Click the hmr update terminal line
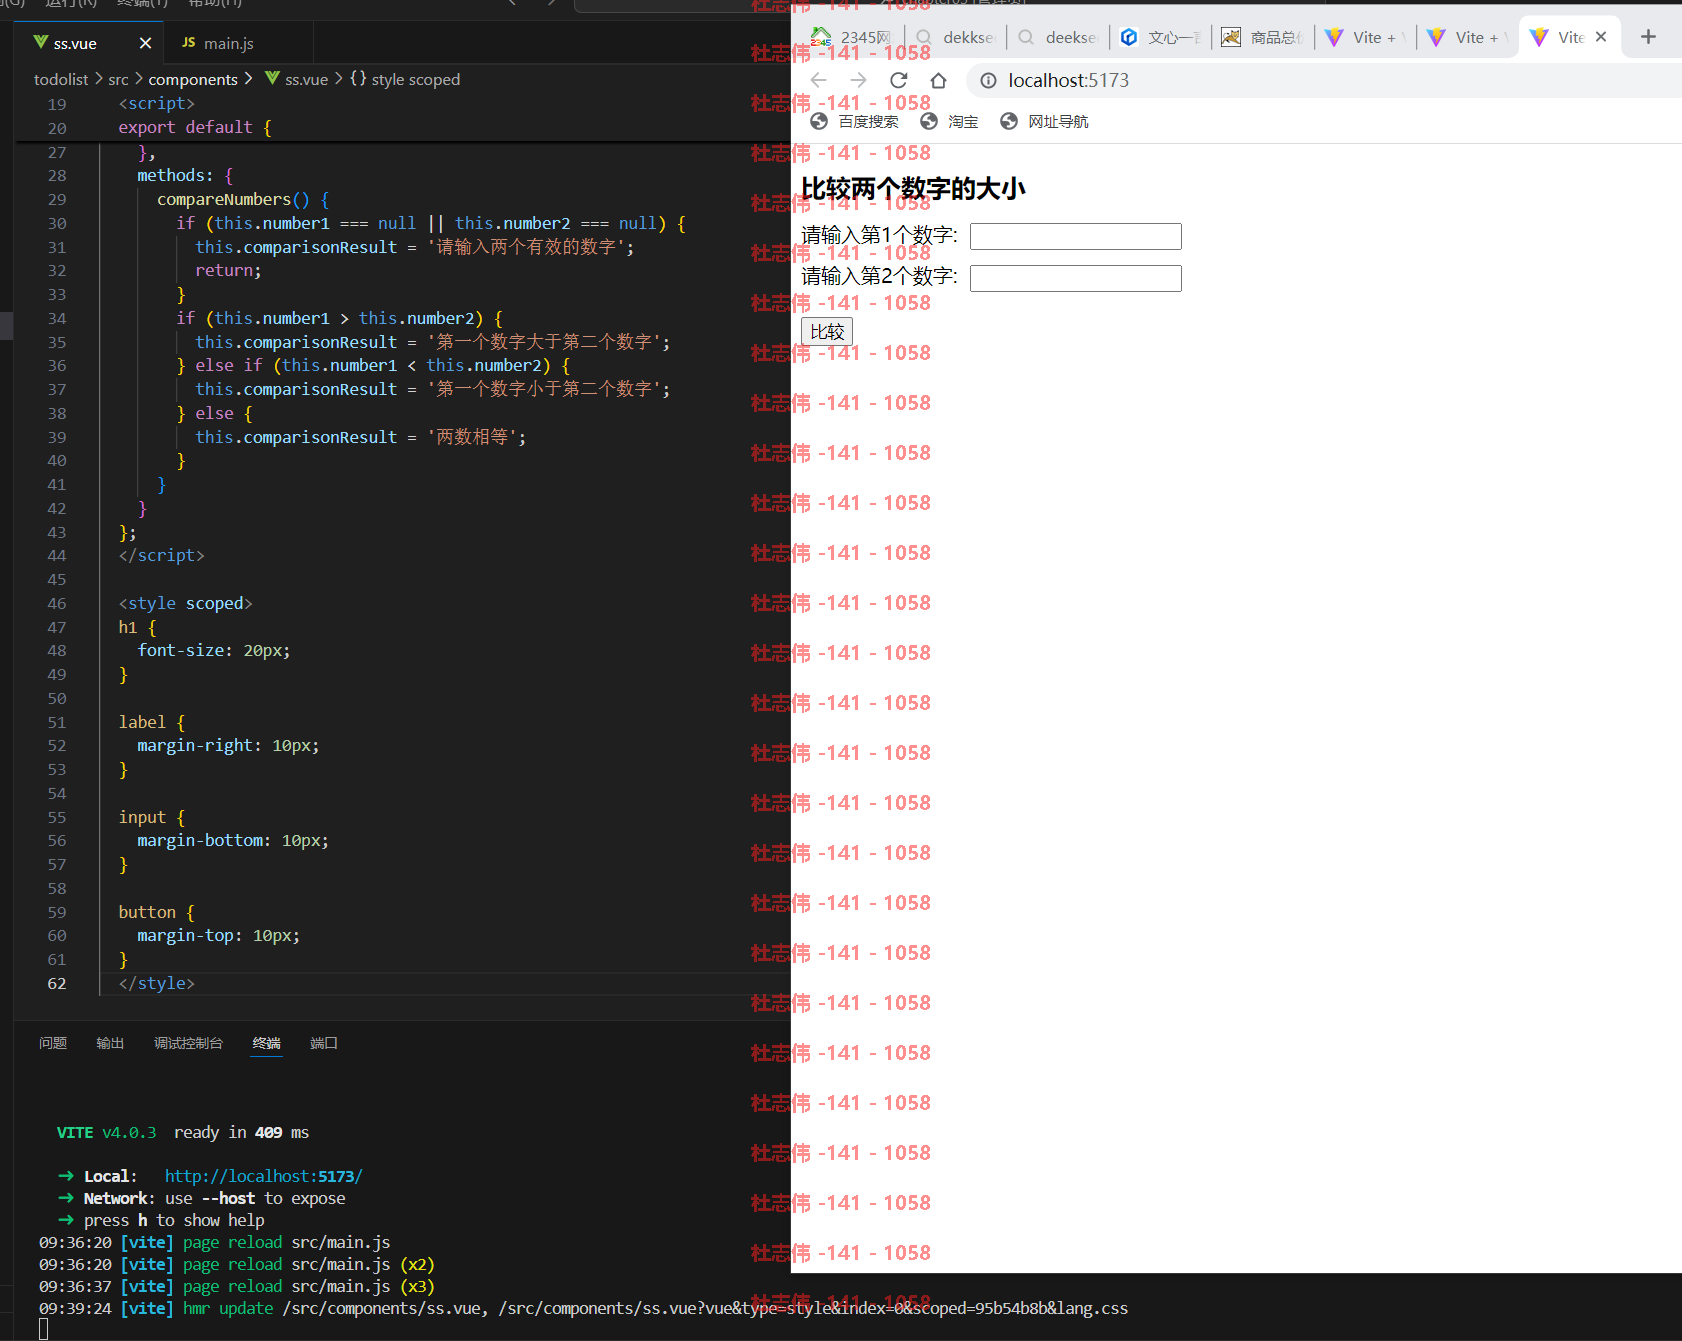1682x1341 pixels. click(x=583, y=1308)
